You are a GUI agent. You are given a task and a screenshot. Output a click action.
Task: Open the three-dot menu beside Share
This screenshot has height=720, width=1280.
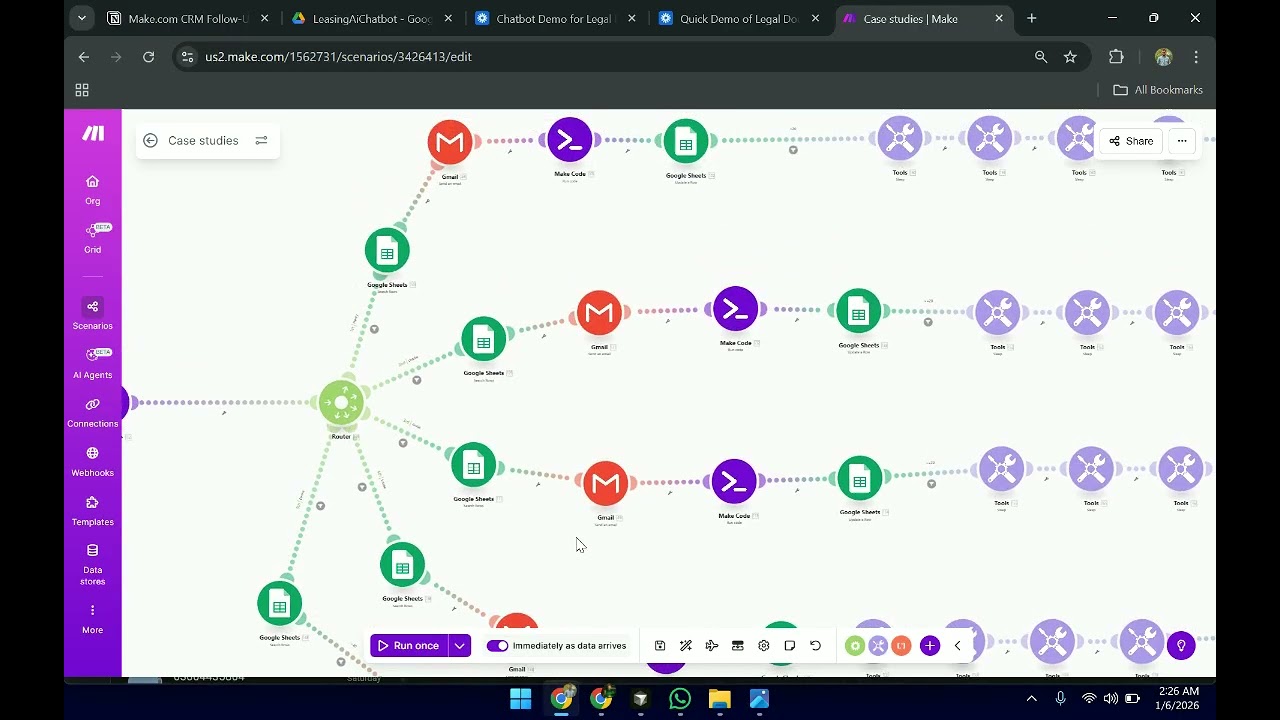1182,141
